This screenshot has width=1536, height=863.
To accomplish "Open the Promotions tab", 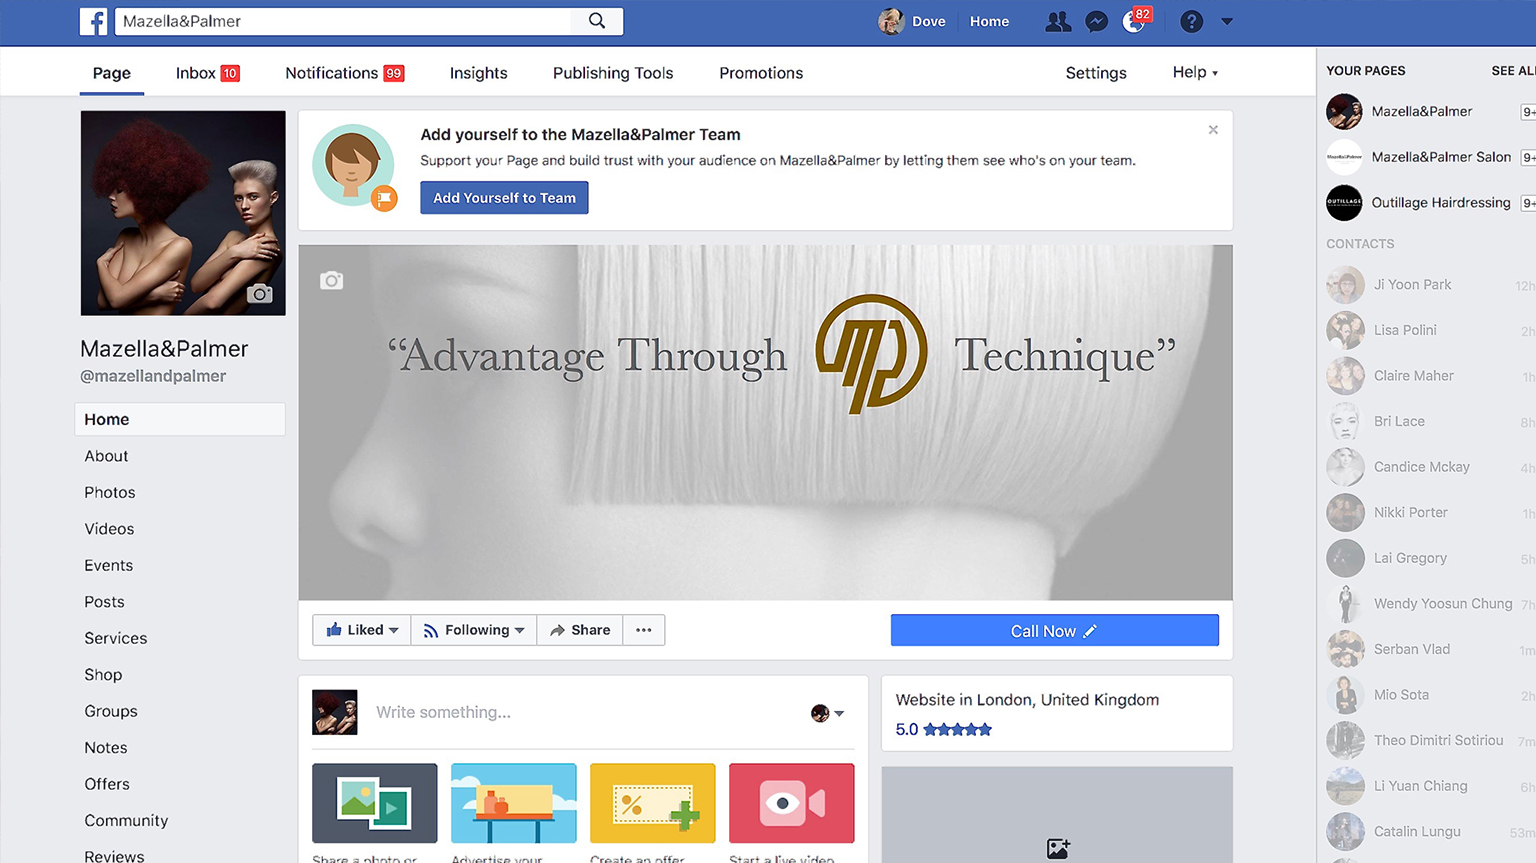I will 761,73.
